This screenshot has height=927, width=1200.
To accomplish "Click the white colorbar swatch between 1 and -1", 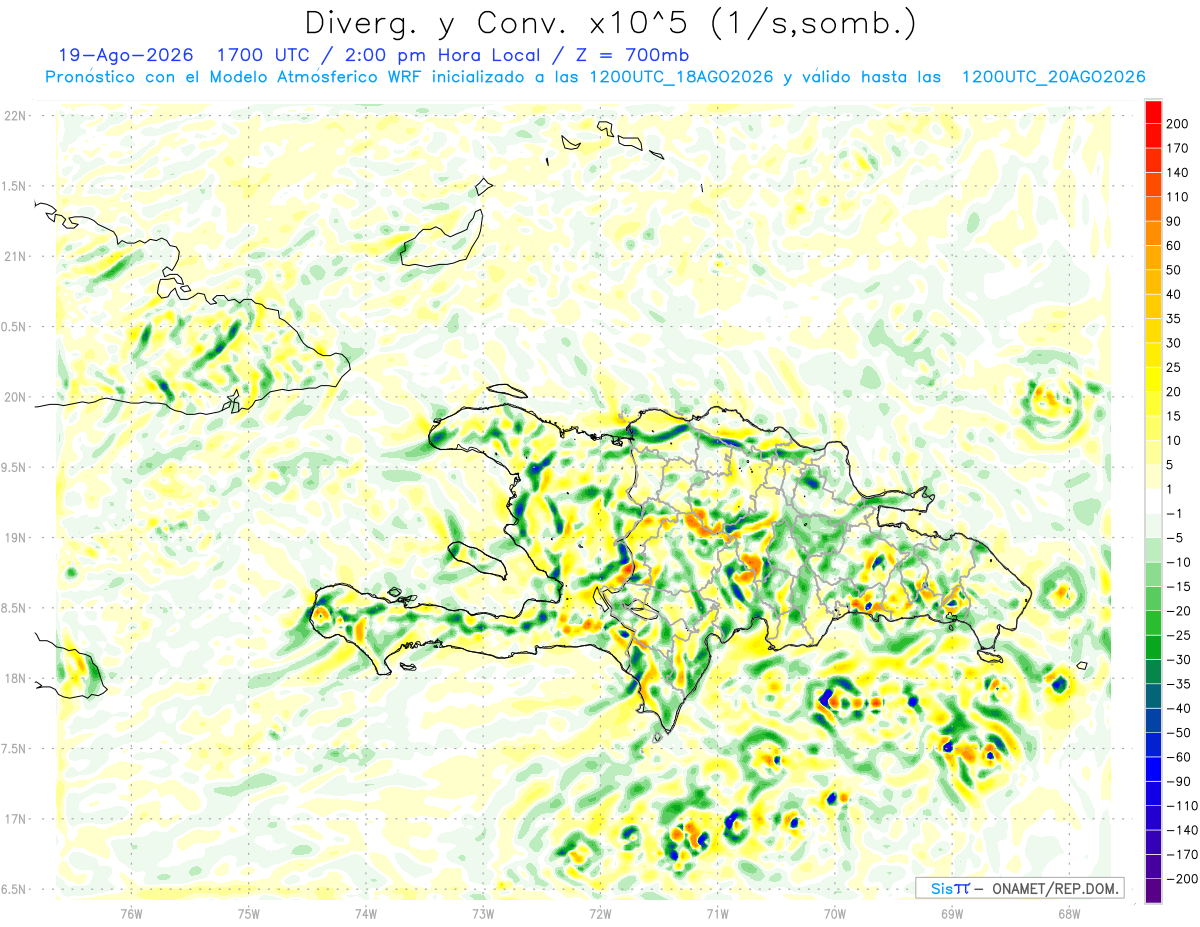I will click(1153, 501).
